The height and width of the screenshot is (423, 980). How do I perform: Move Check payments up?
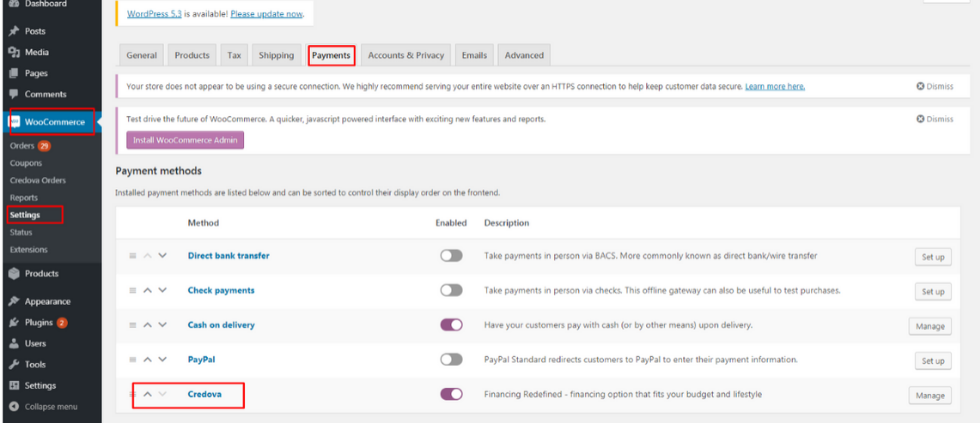pyautogui.click(x=148, y=291)
